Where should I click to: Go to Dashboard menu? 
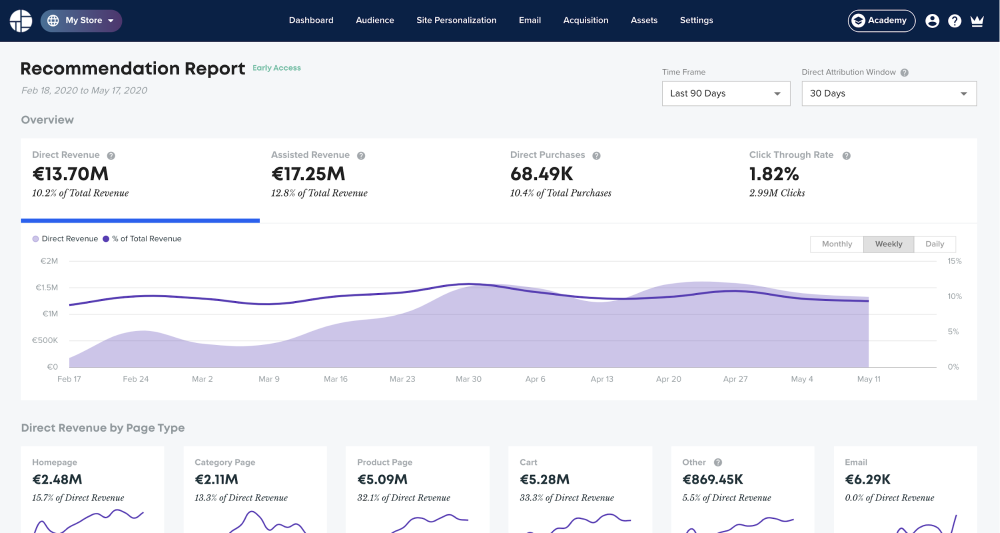pos(311,20)
